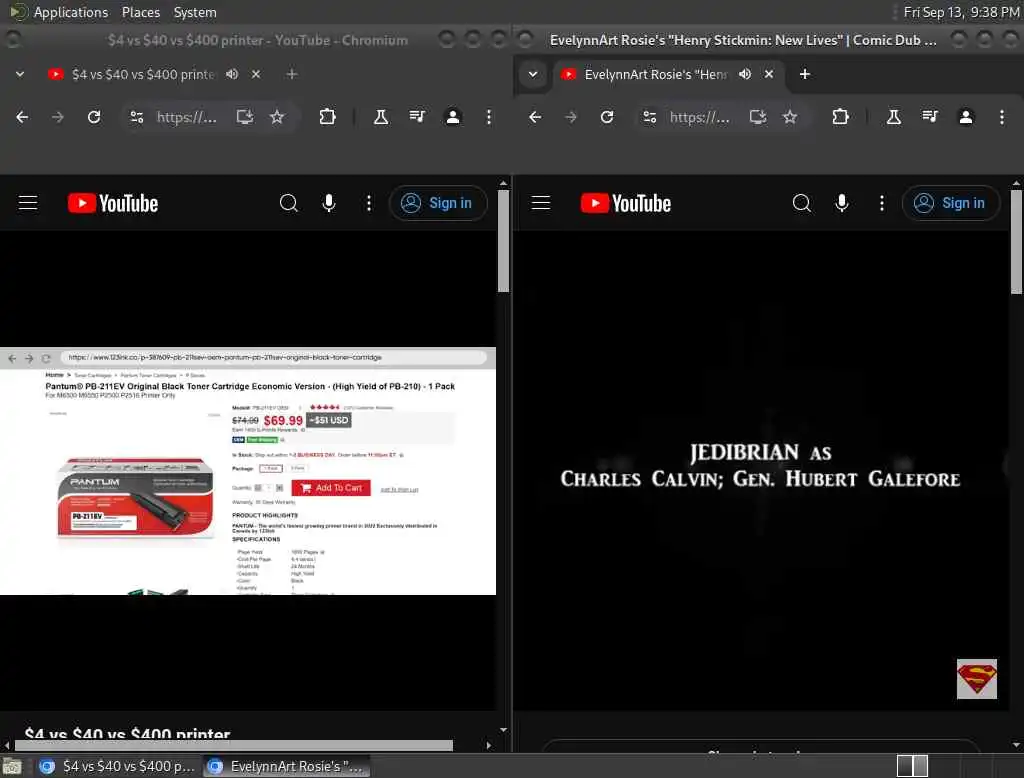Screen dimensions: 1024x778
Task: Mute the $4 vs $40 printer tab
Action: [x=232, y=74]
